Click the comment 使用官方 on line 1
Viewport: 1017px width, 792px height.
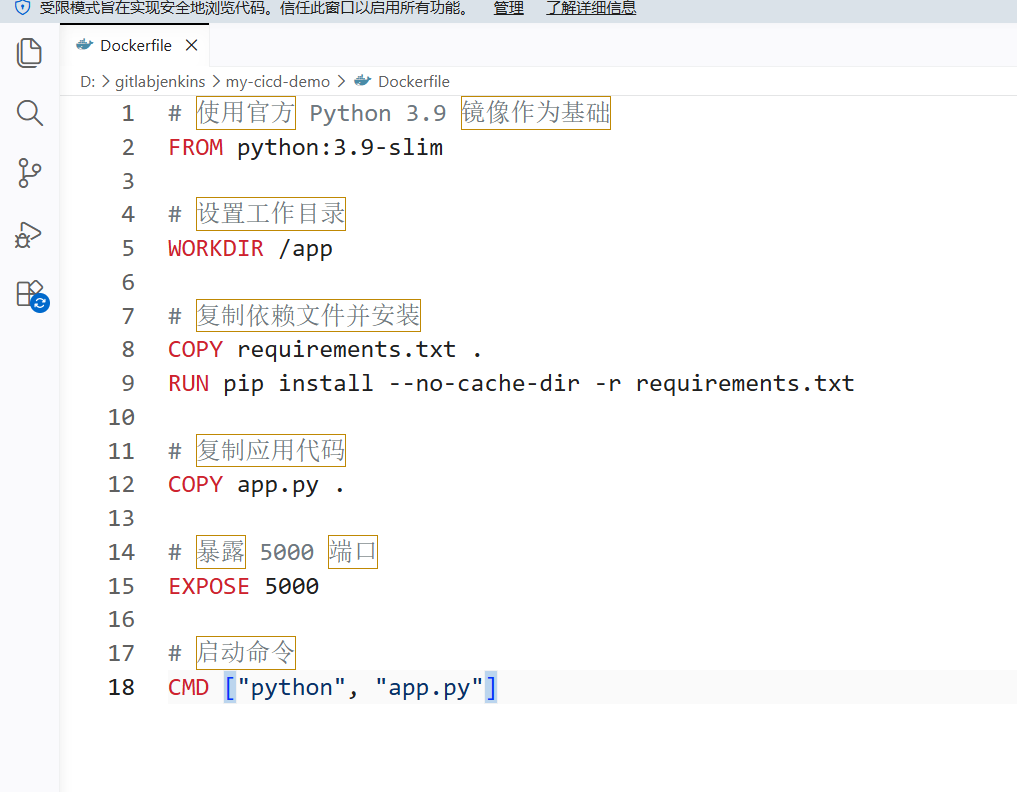(246, 113)
